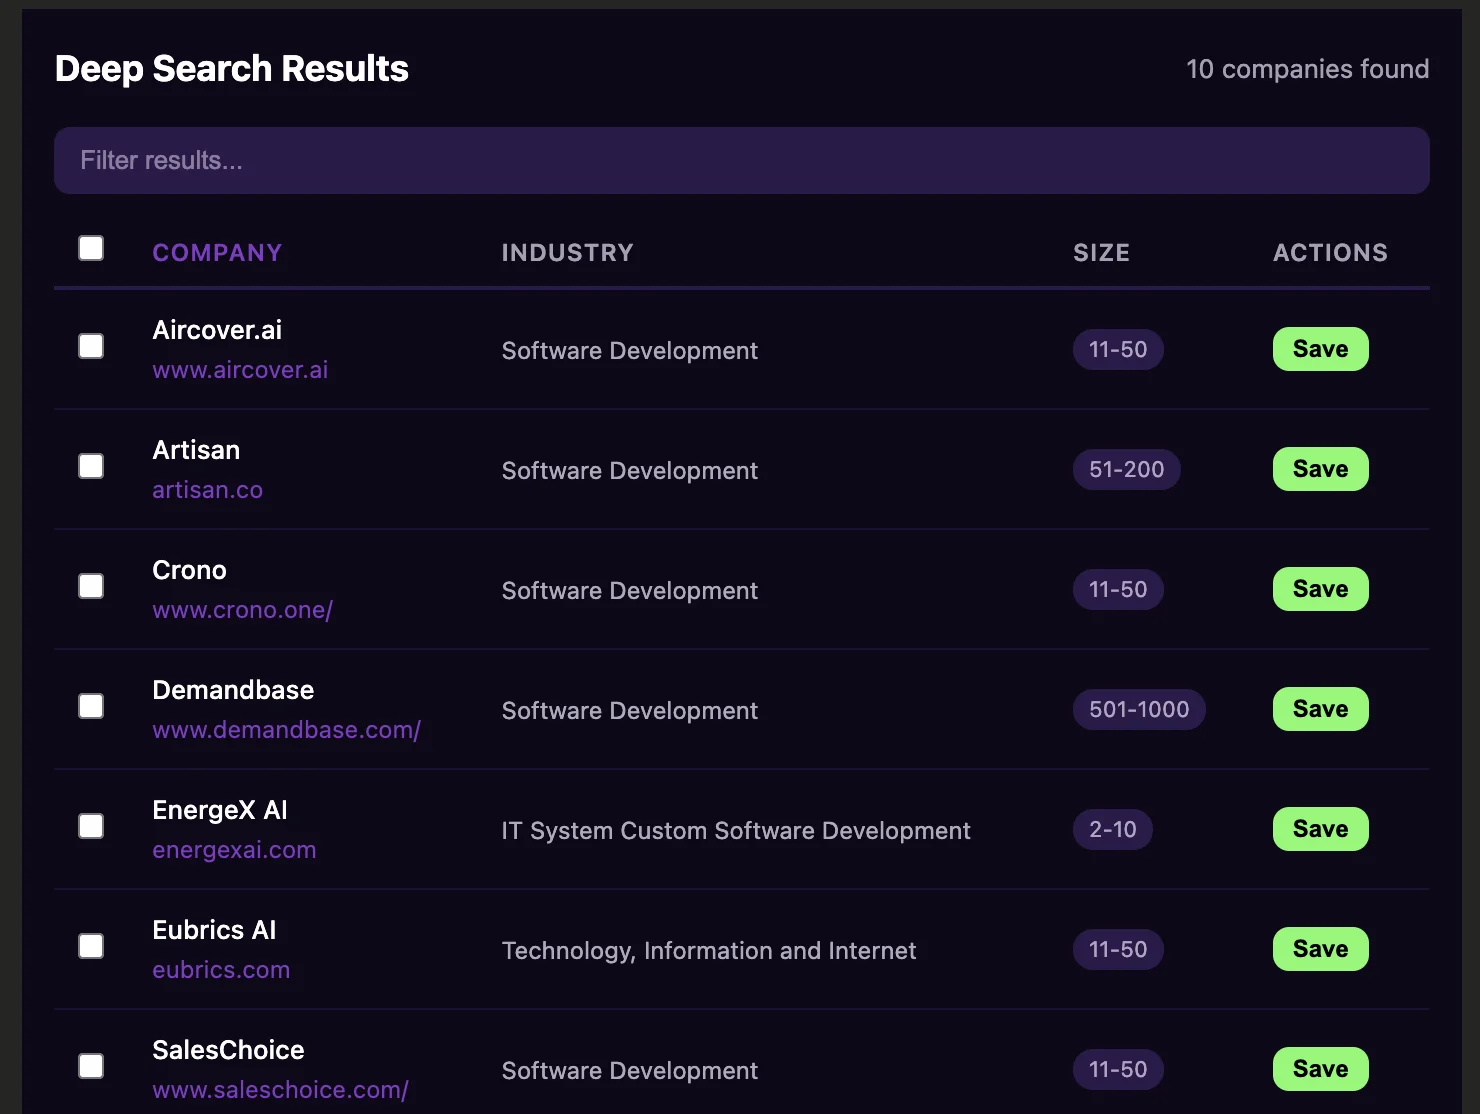Check the SalesChoice row checkbox
The width and height of the screenshot is (1480, 1114).
point(91,1066)
